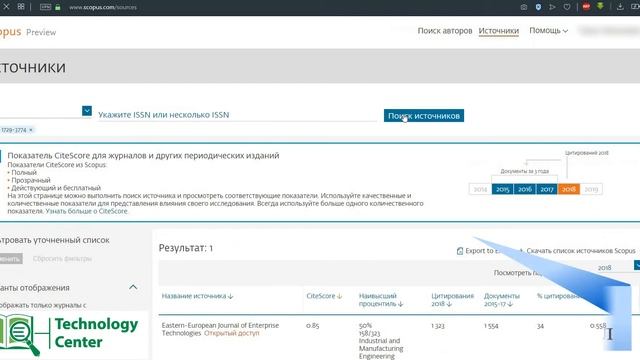Click the www.scopus.com/sources address field
640x360 pixels.
(103, 7)
